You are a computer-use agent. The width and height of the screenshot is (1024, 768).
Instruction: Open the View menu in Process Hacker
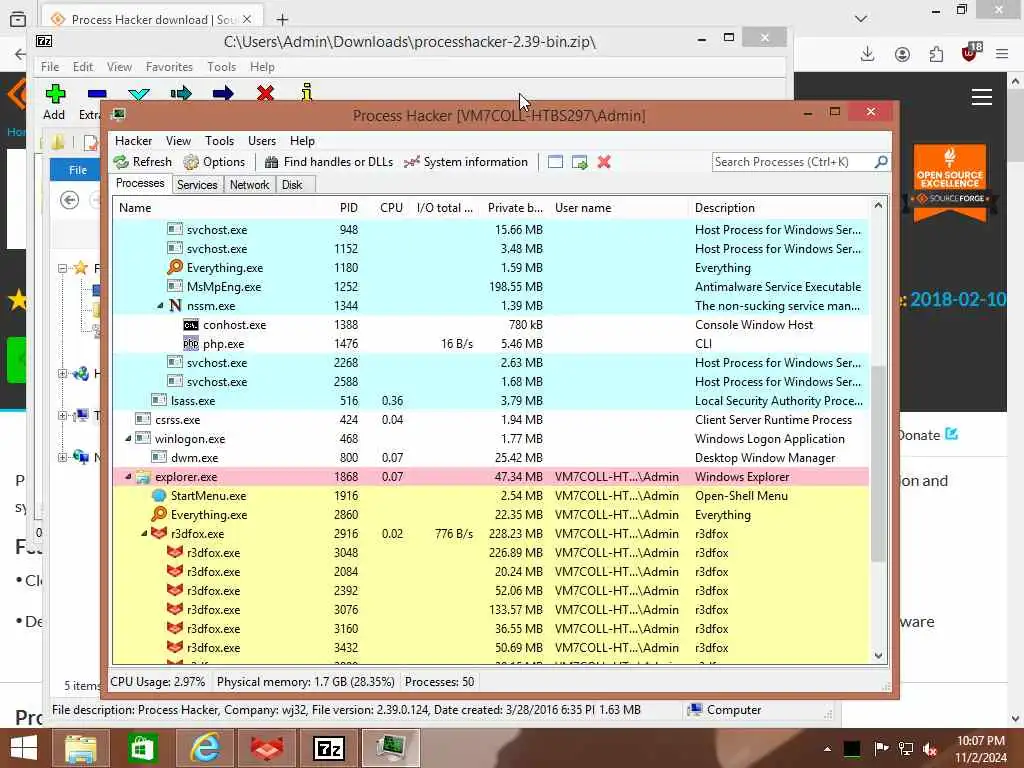point(178,141)
